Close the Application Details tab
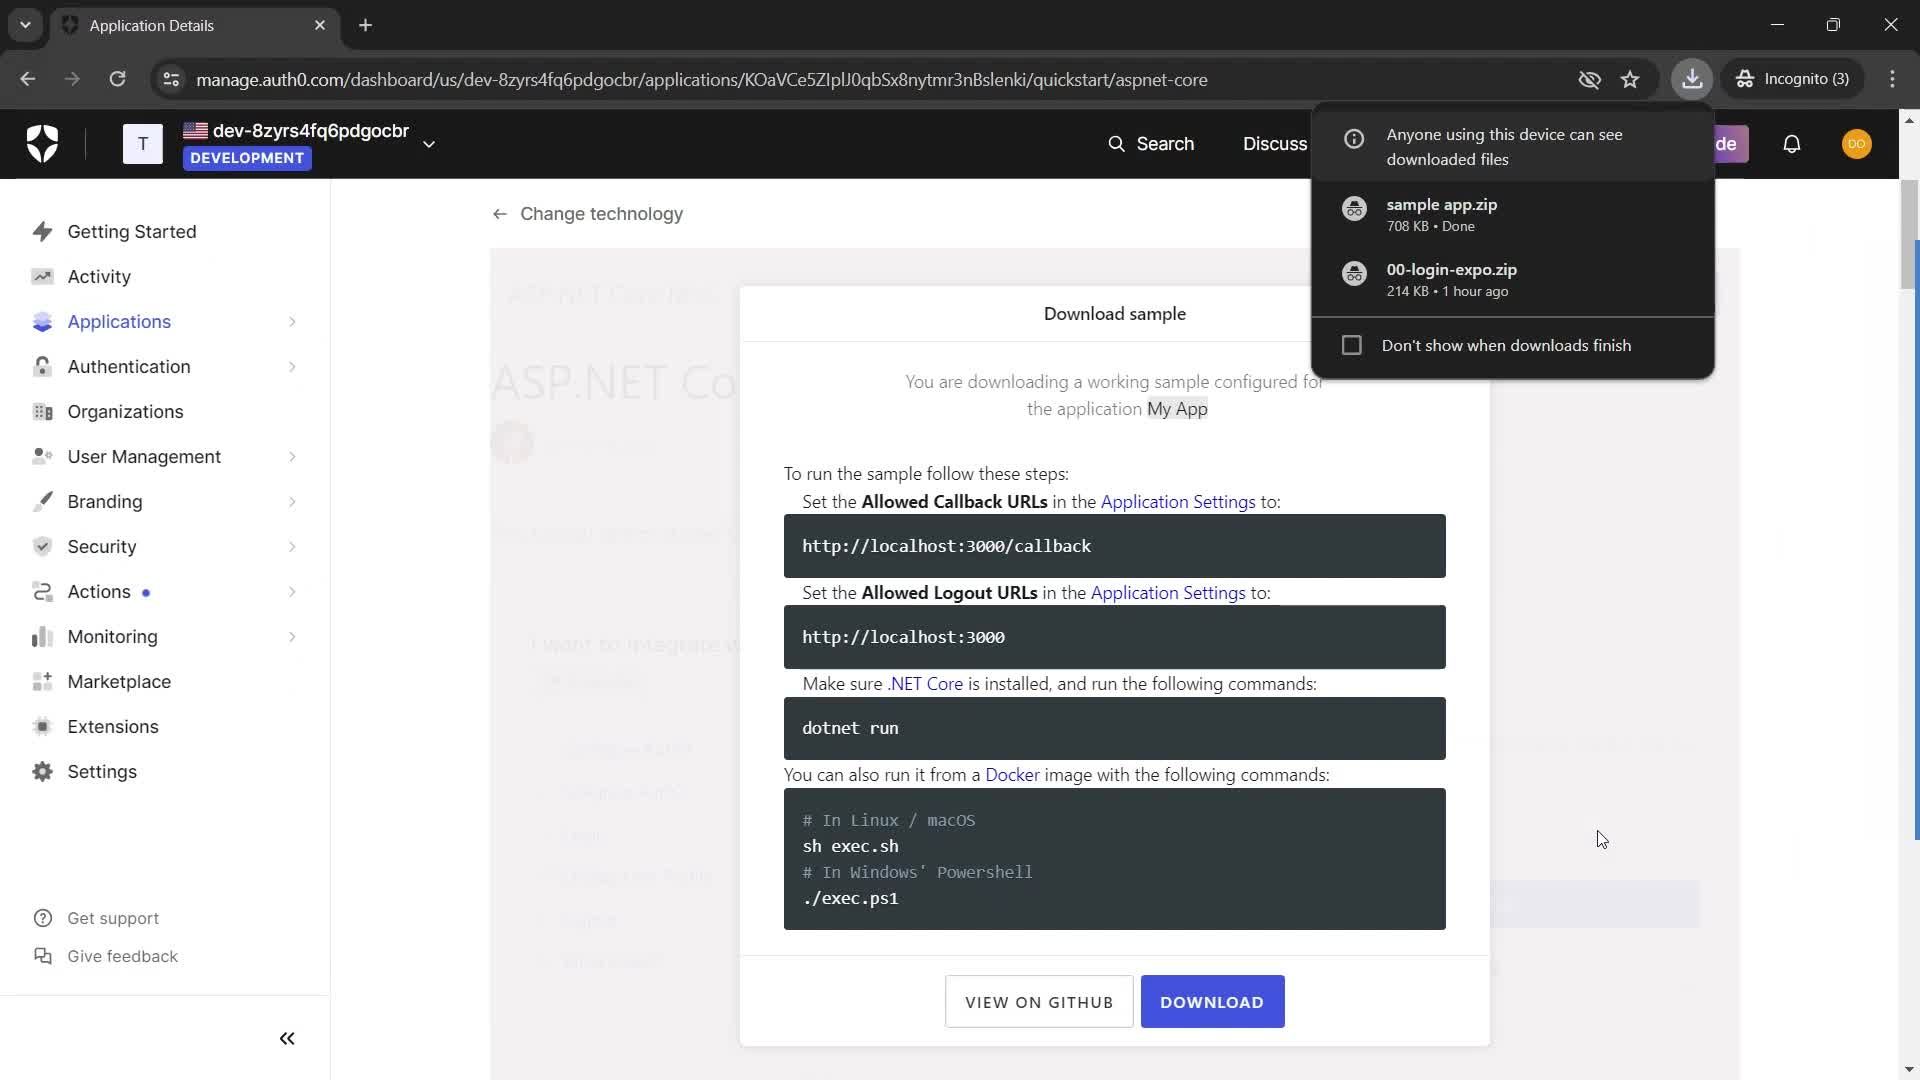The image size is (1920, 1080). [320, 25]
